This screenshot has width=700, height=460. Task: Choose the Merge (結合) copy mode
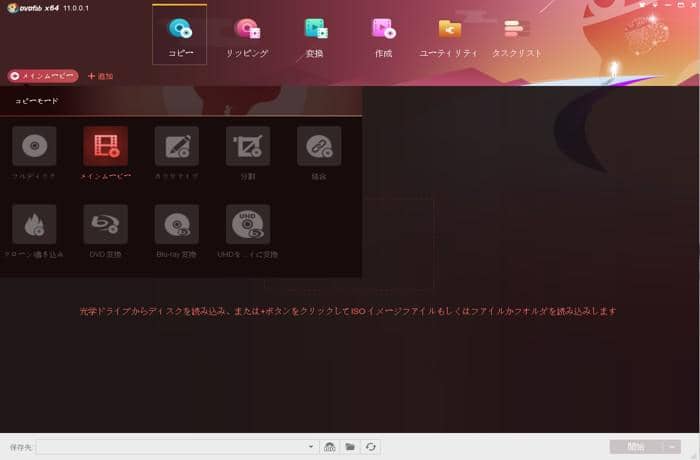click(319, 146)
